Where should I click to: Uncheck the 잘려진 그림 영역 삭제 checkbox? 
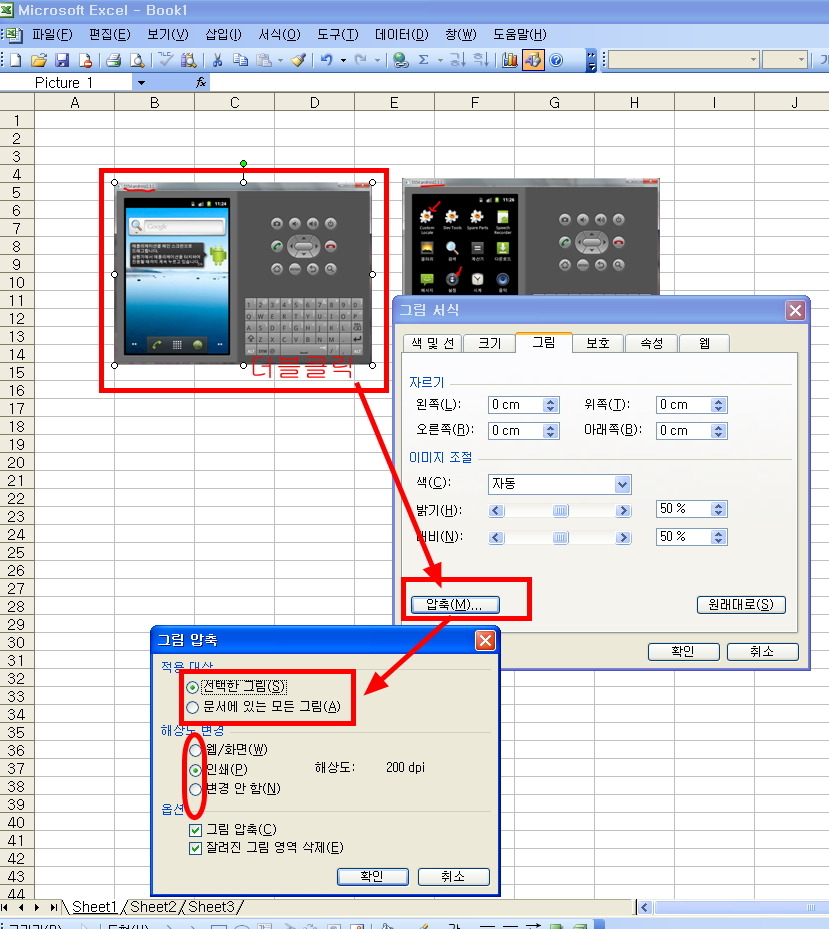click(195, 848)
